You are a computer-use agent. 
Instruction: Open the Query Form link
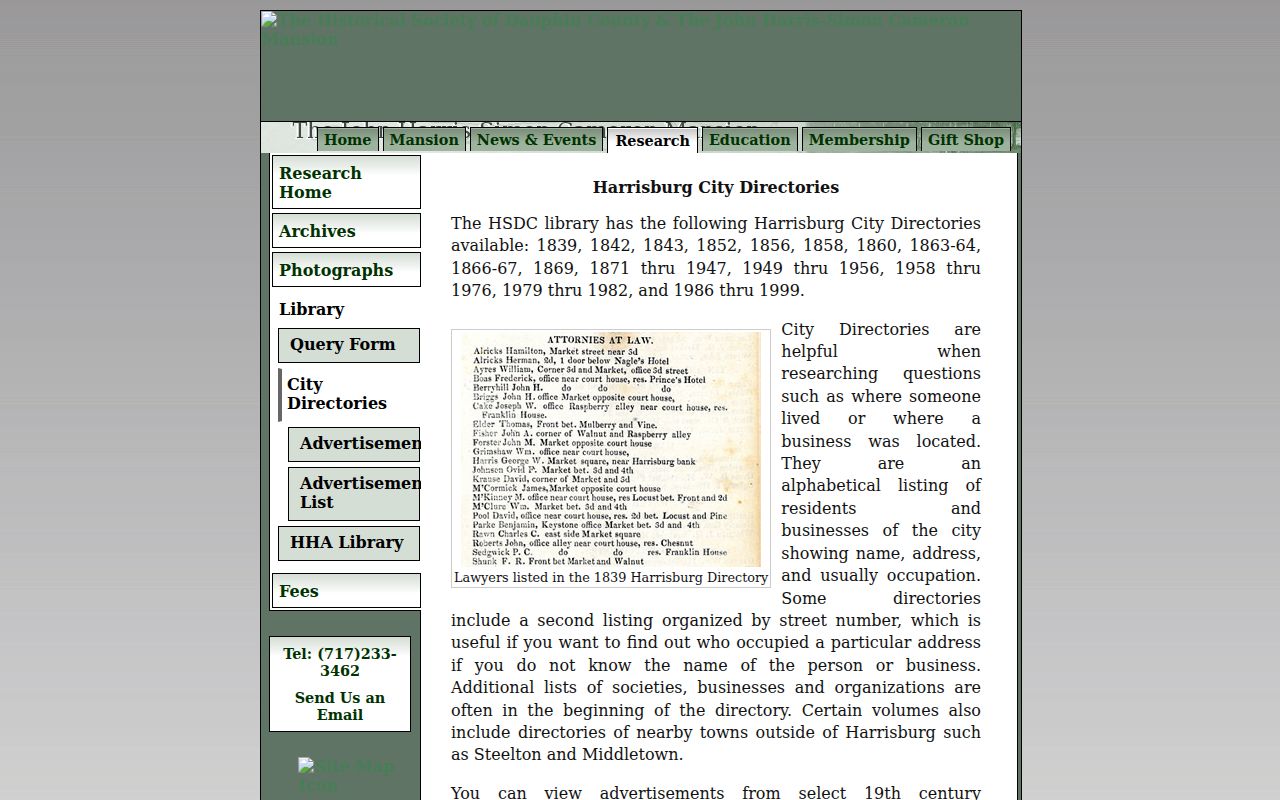[x=349, y=345]
